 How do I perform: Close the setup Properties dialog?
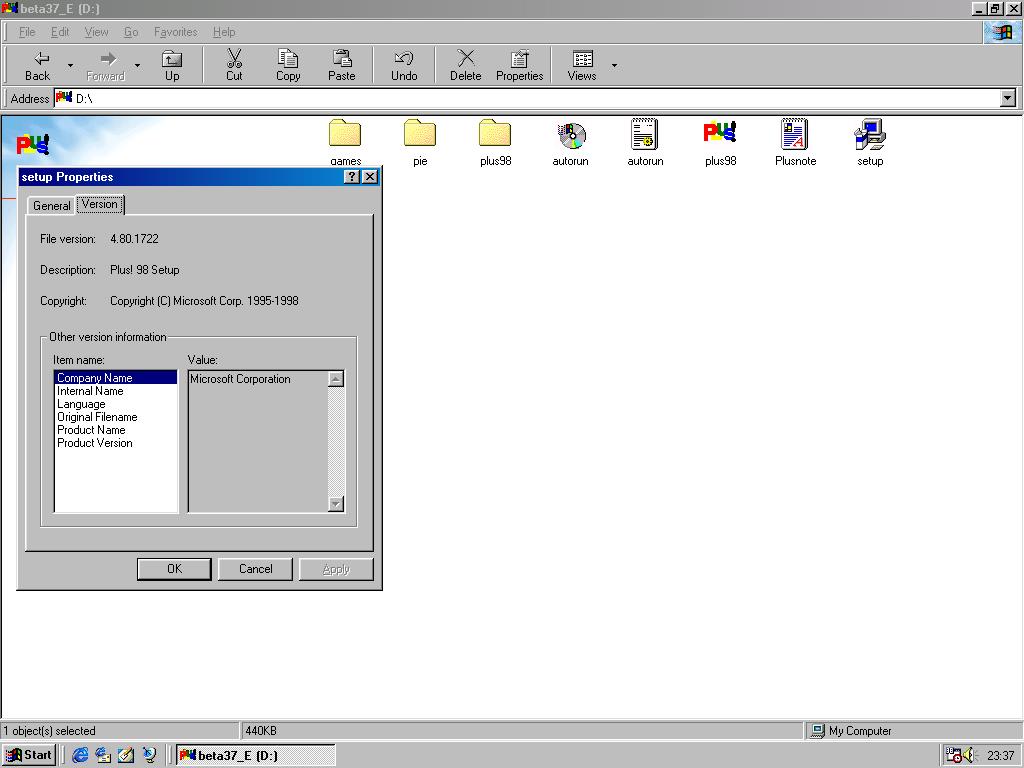[370, 176]
